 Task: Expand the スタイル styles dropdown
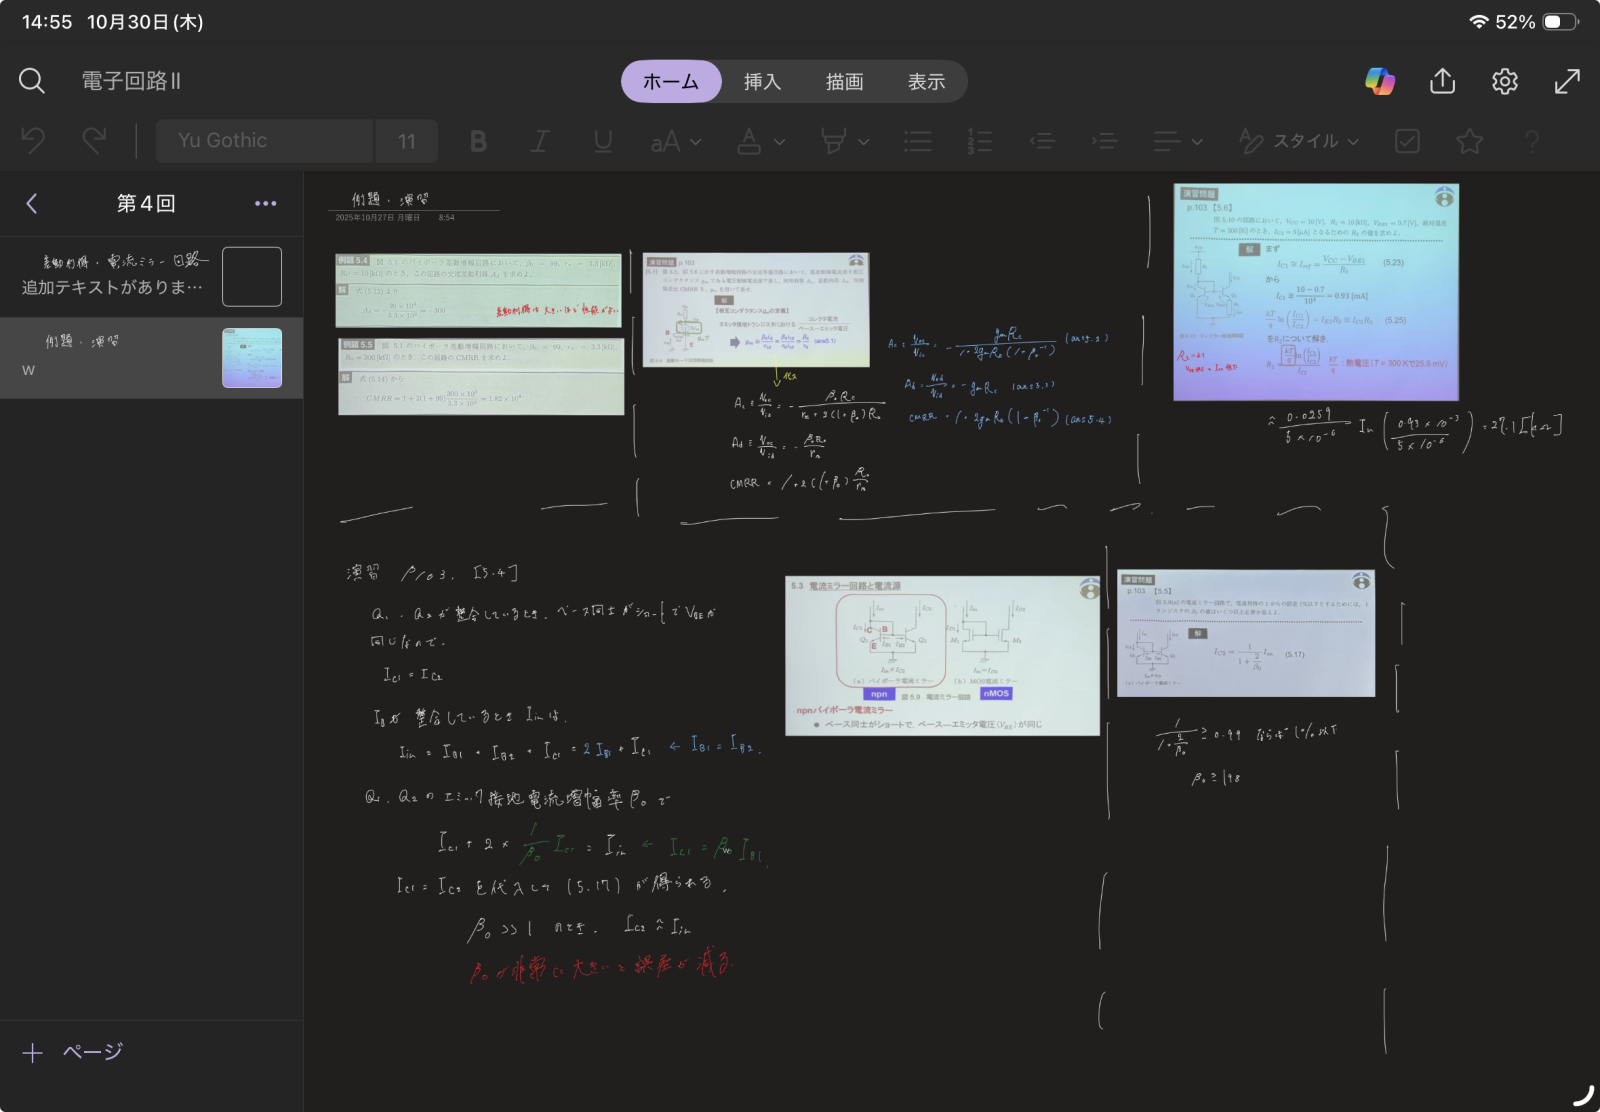1300,141
